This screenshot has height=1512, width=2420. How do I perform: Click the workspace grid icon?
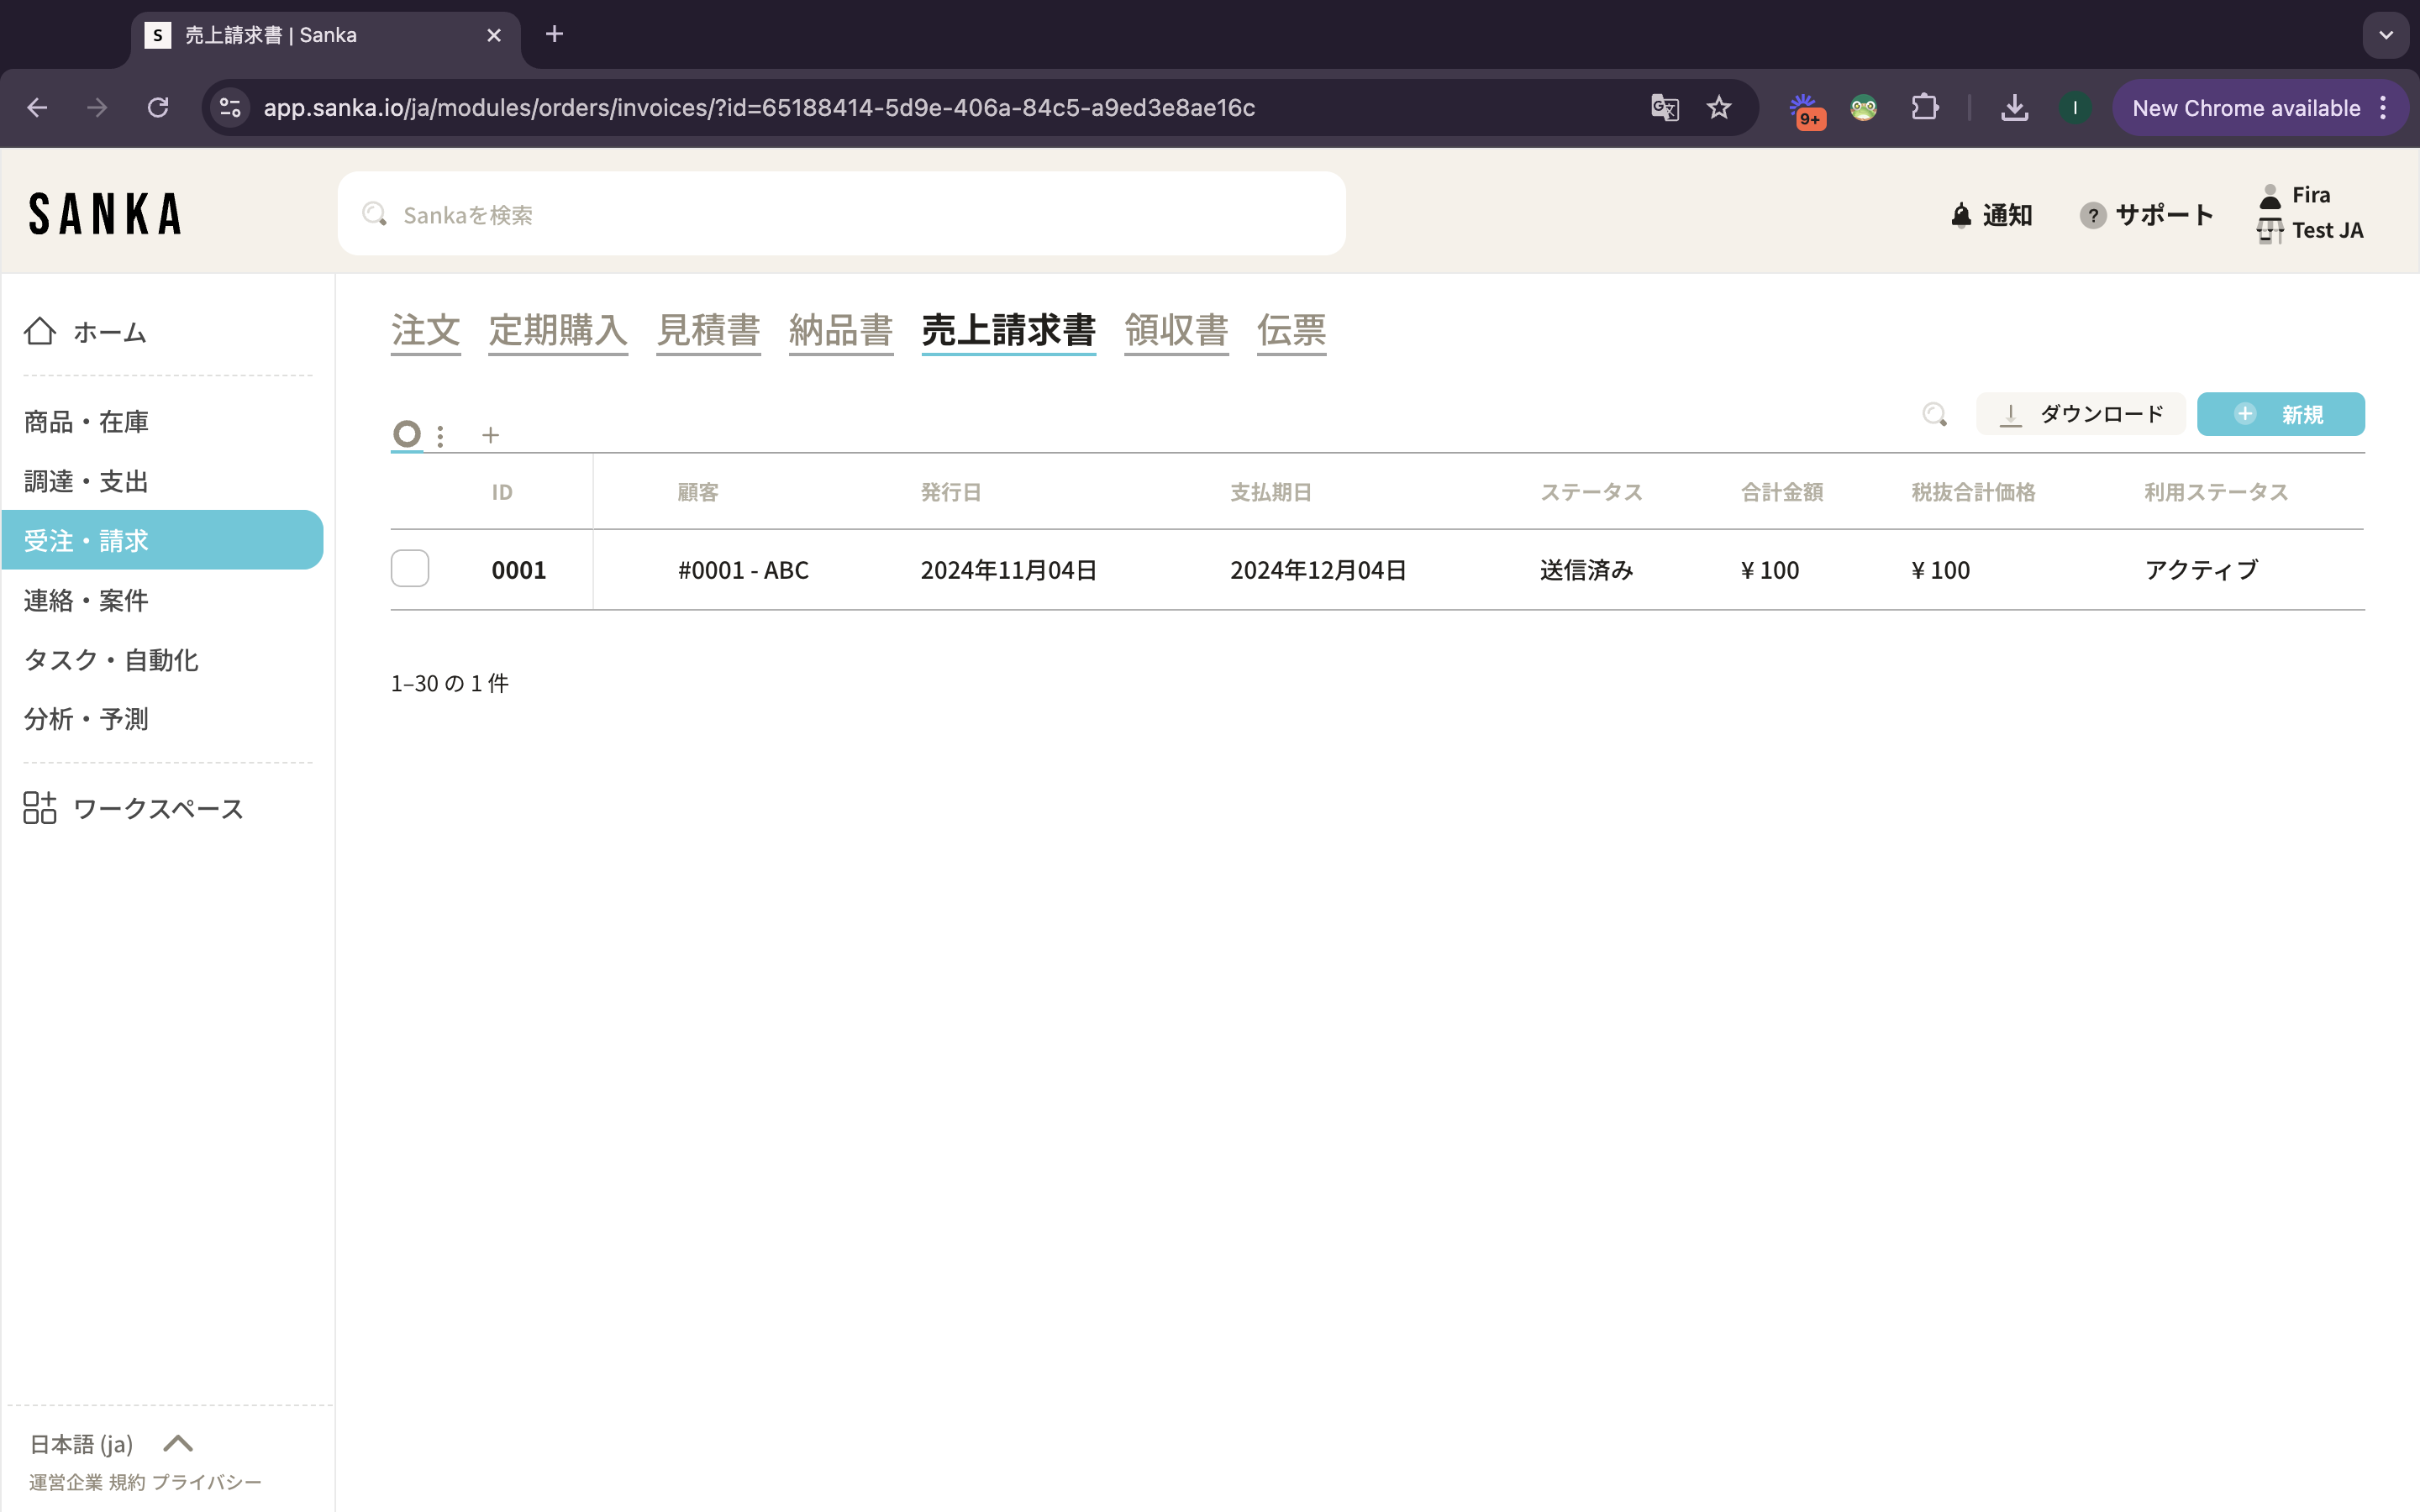coord(40,808)
